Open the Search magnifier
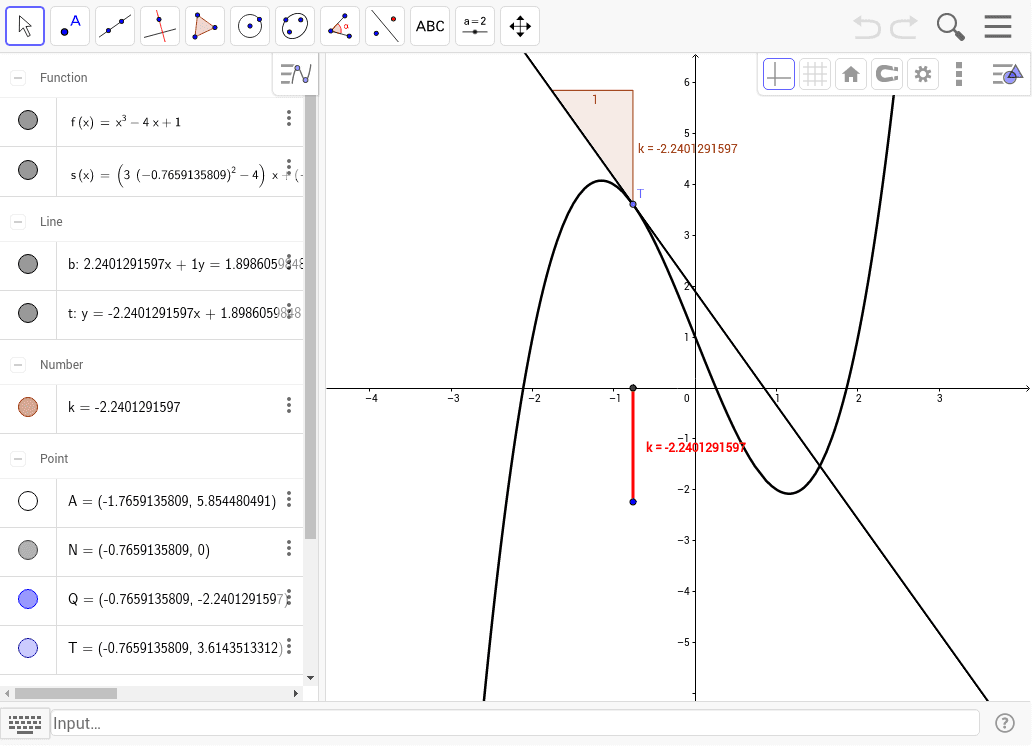1032x746 pixels. point(950,27)
